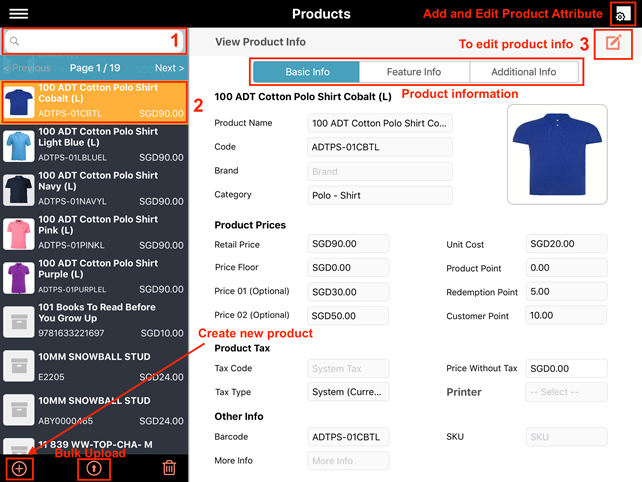This screenshot has width=642, height=482.
Task: Switch to Additional Info tab
Action: point(524,72)
